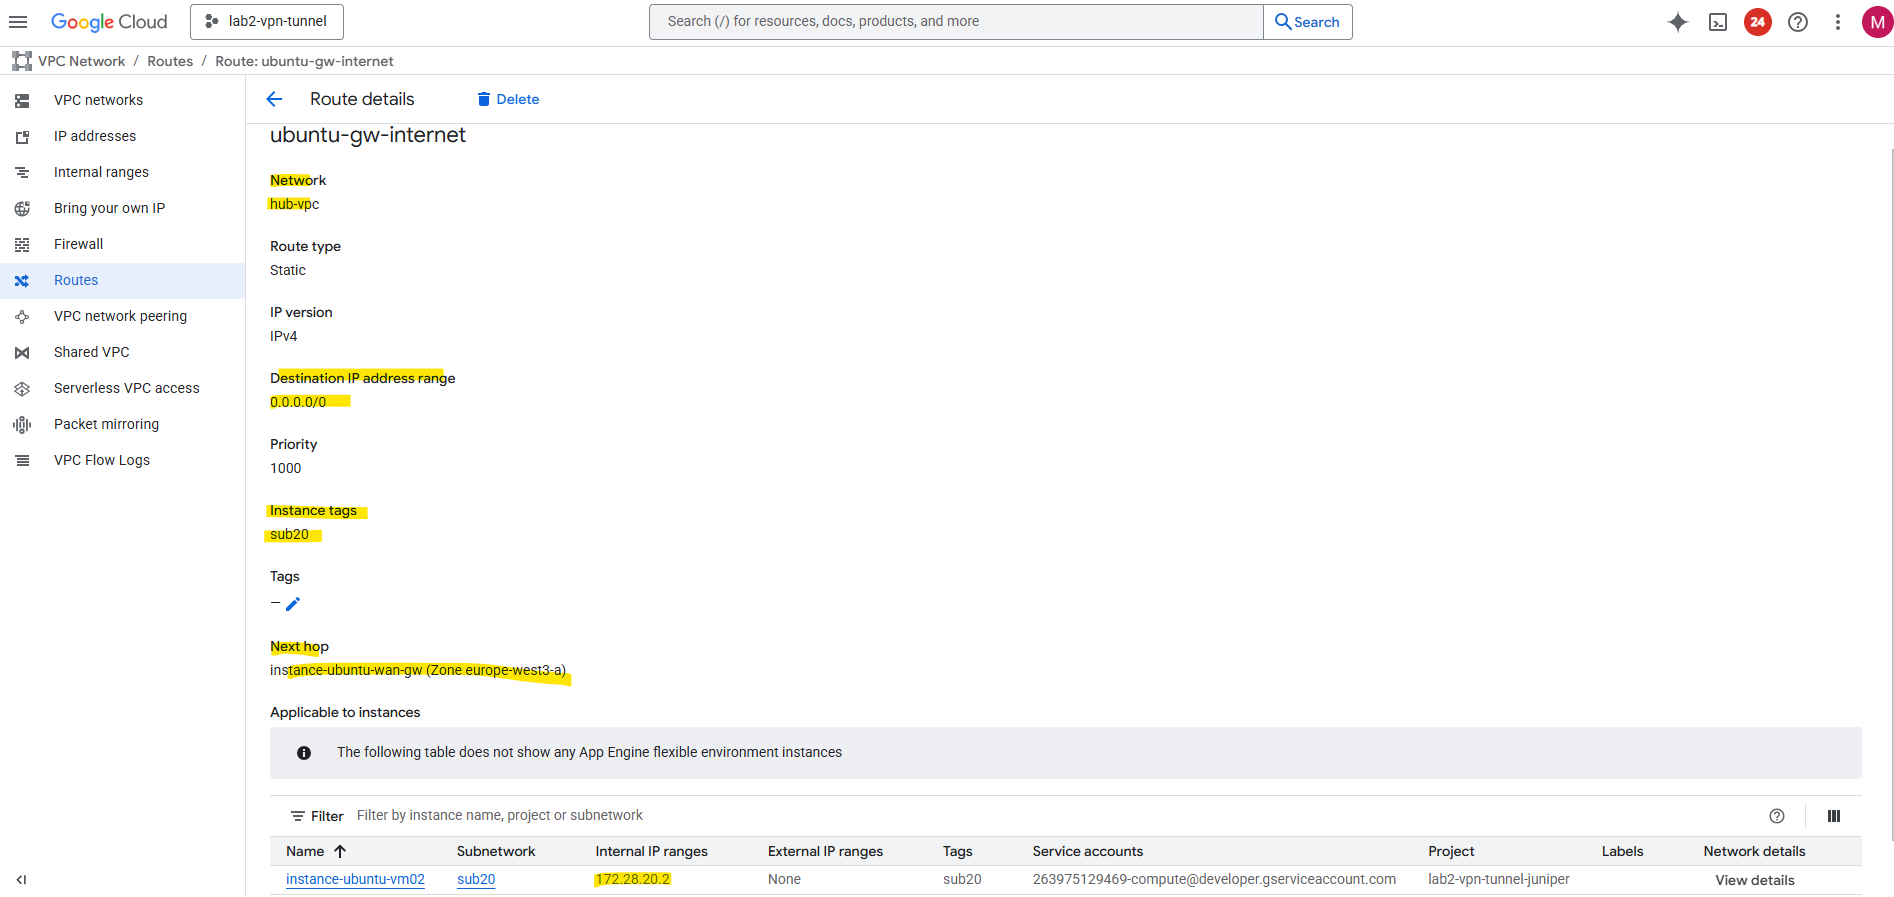This screenshot has width=1894, height=897.
Task: Open the help question mark menu
Action: point(1798,22)
